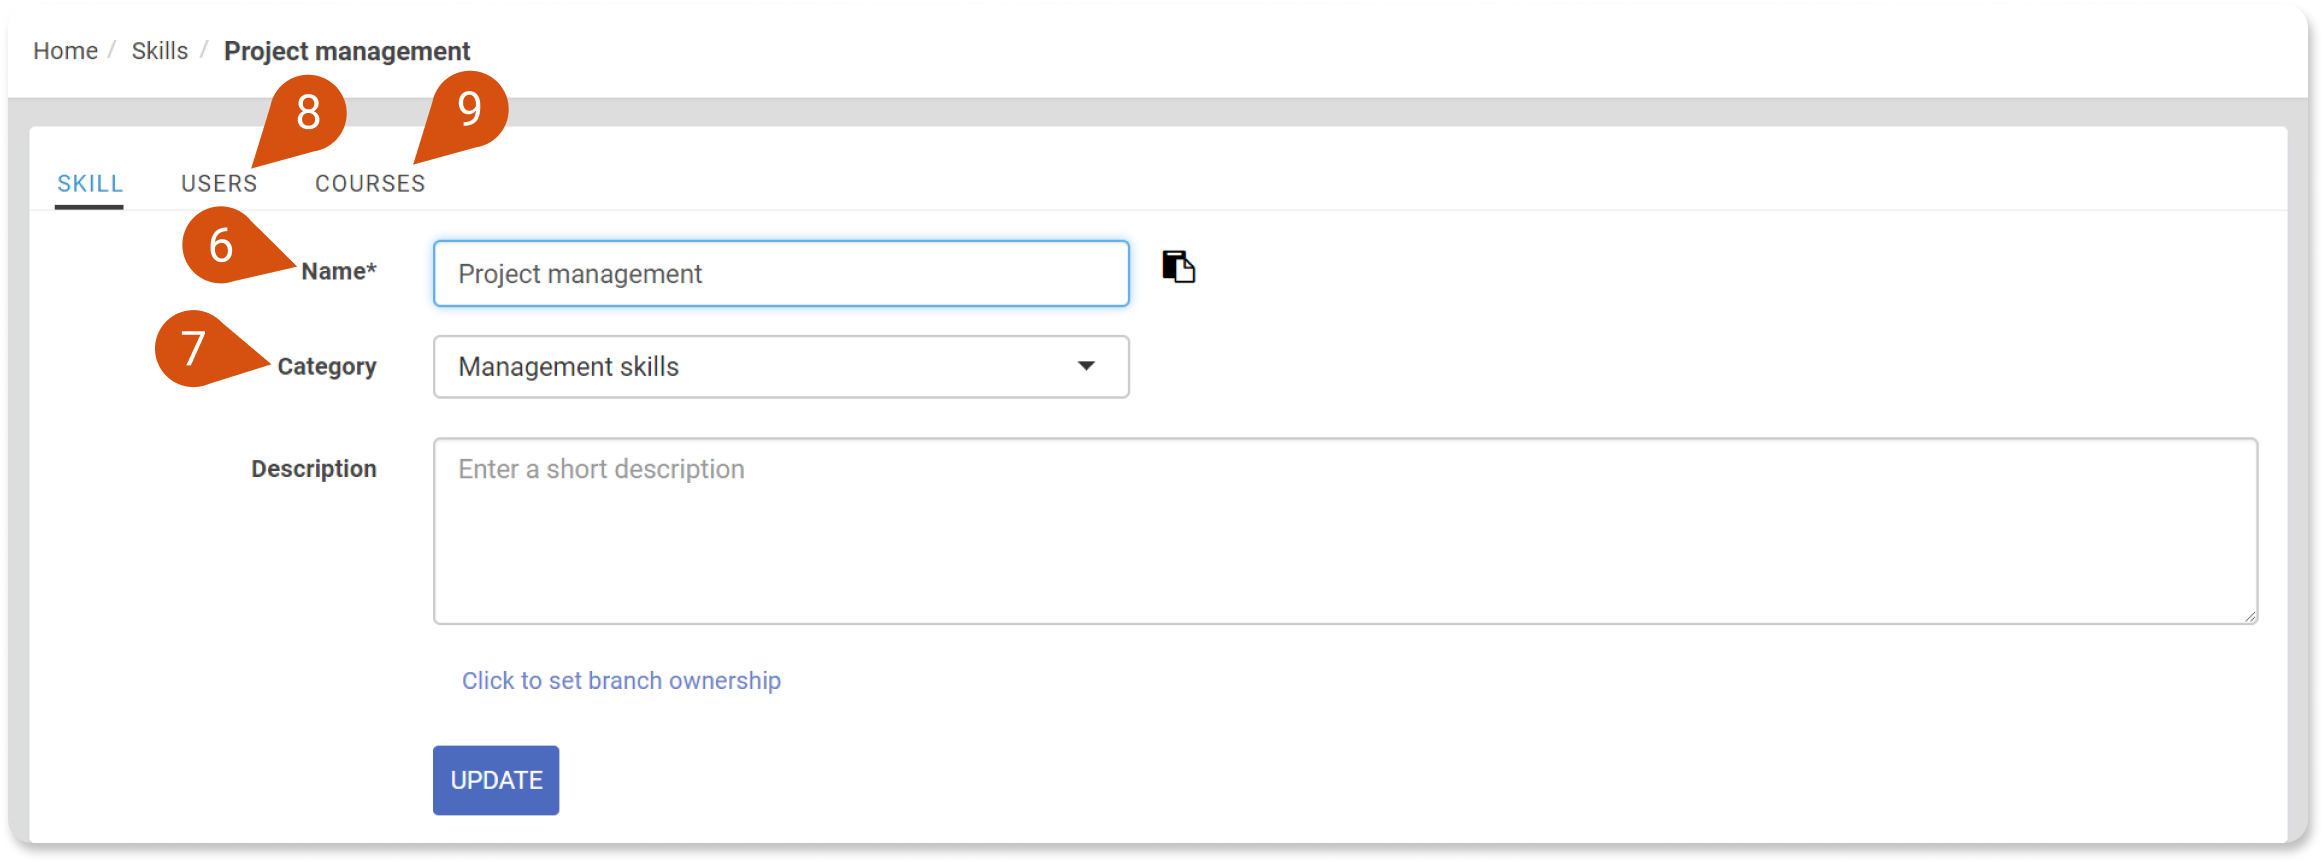
Task: Click the orange callout marker 9
Action: pos(469,108)
